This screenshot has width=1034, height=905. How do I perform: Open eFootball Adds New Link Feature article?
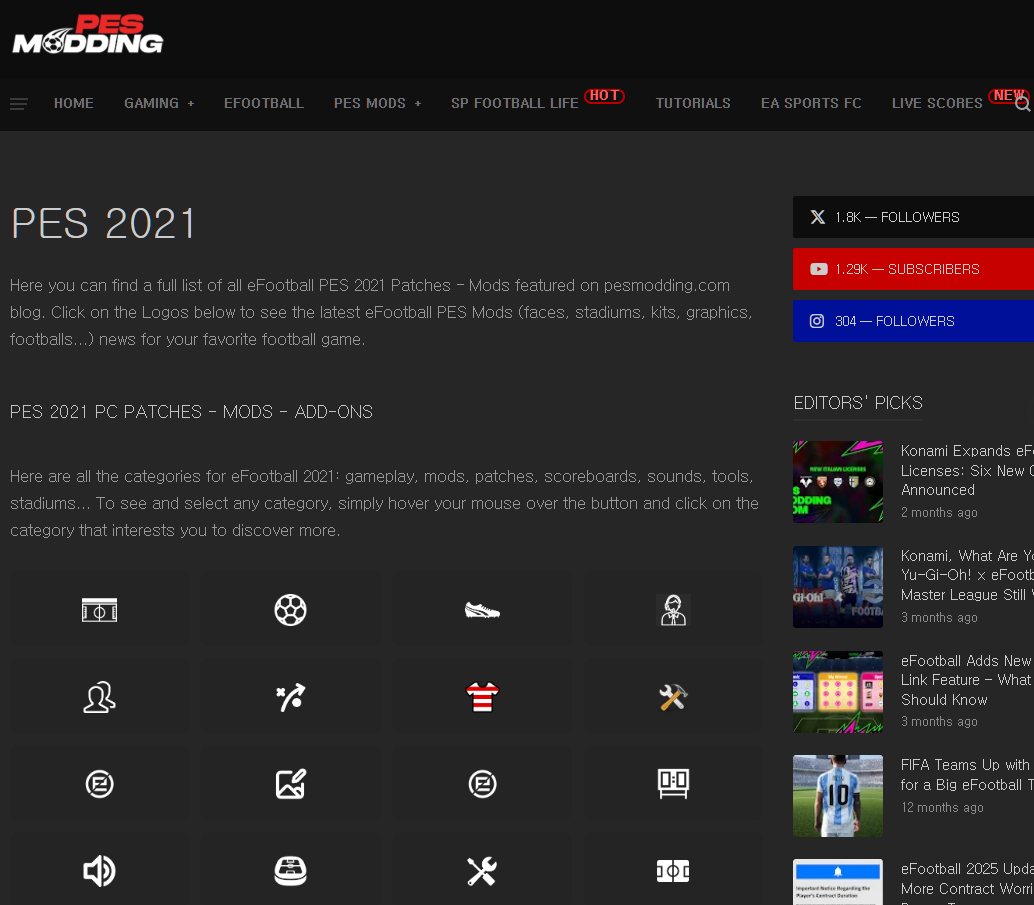point(967,680)
